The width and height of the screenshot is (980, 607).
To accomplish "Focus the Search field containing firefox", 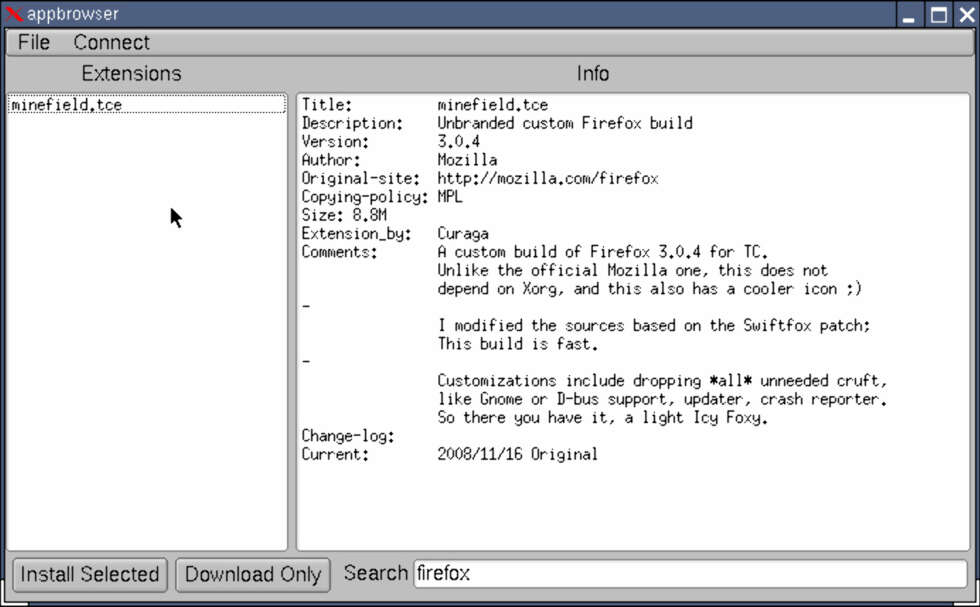I will click(x=690, y=573).
